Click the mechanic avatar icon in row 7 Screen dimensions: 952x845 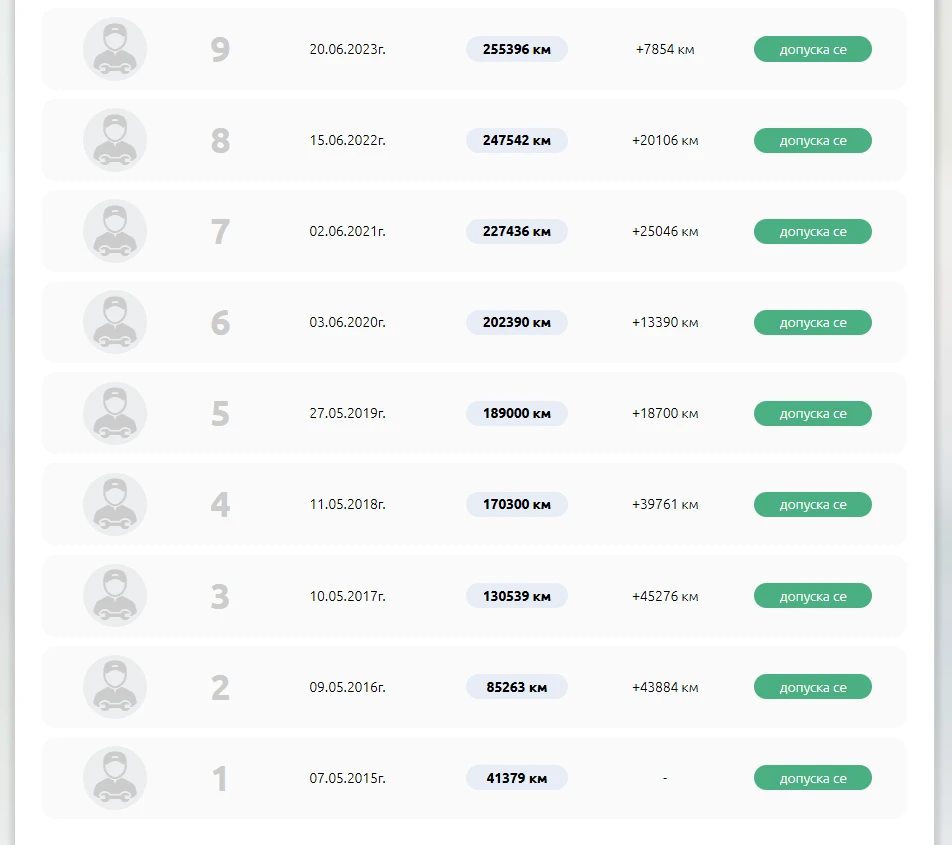(115, 231)
